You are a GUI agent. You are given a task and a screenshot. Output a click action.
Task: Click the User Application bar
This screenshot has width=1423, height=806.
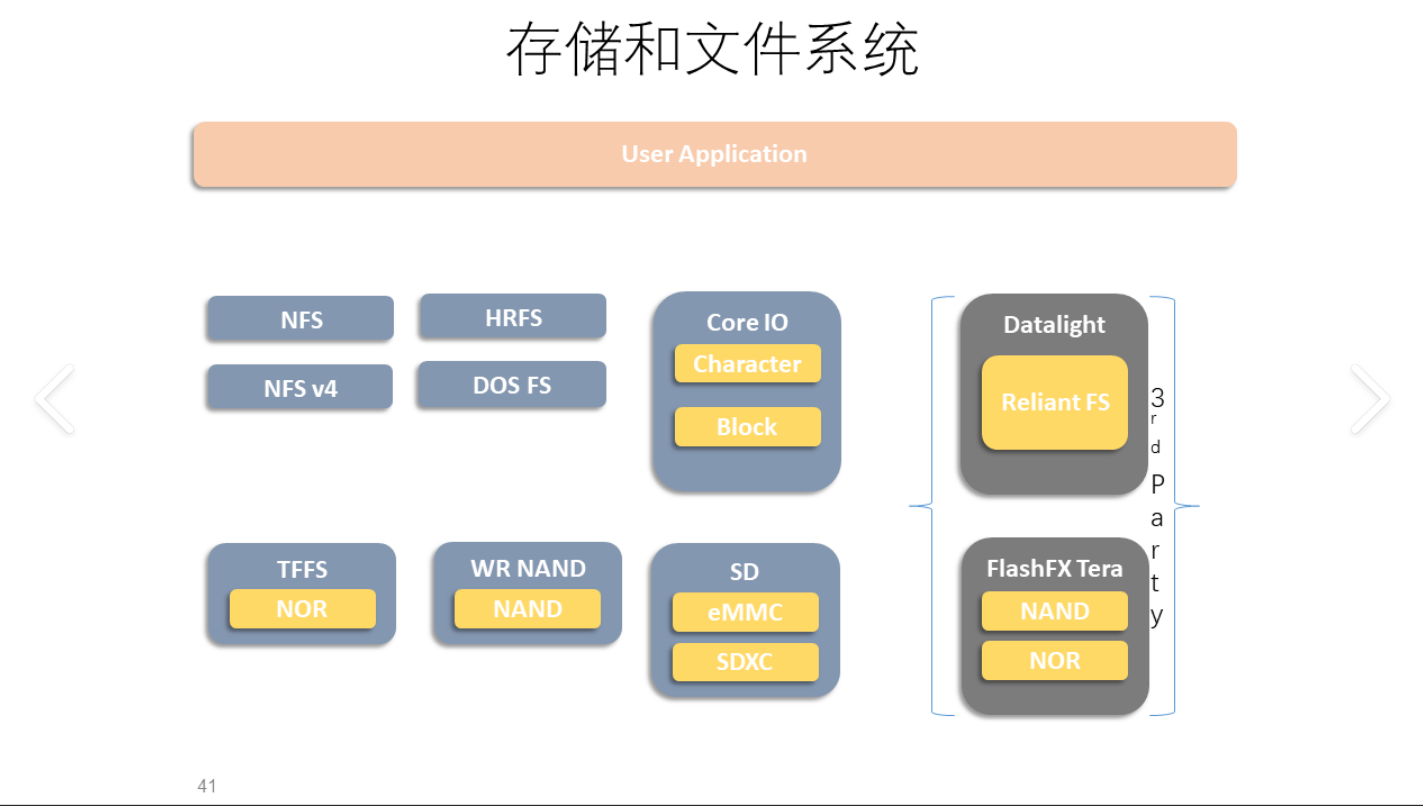pos(714,154)
